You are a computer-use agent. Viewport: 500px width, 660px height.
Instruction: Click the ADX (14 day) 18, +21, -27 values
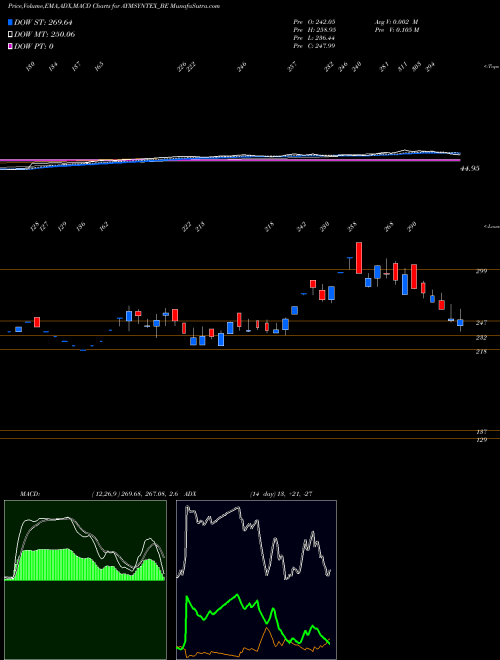[281, 494]
